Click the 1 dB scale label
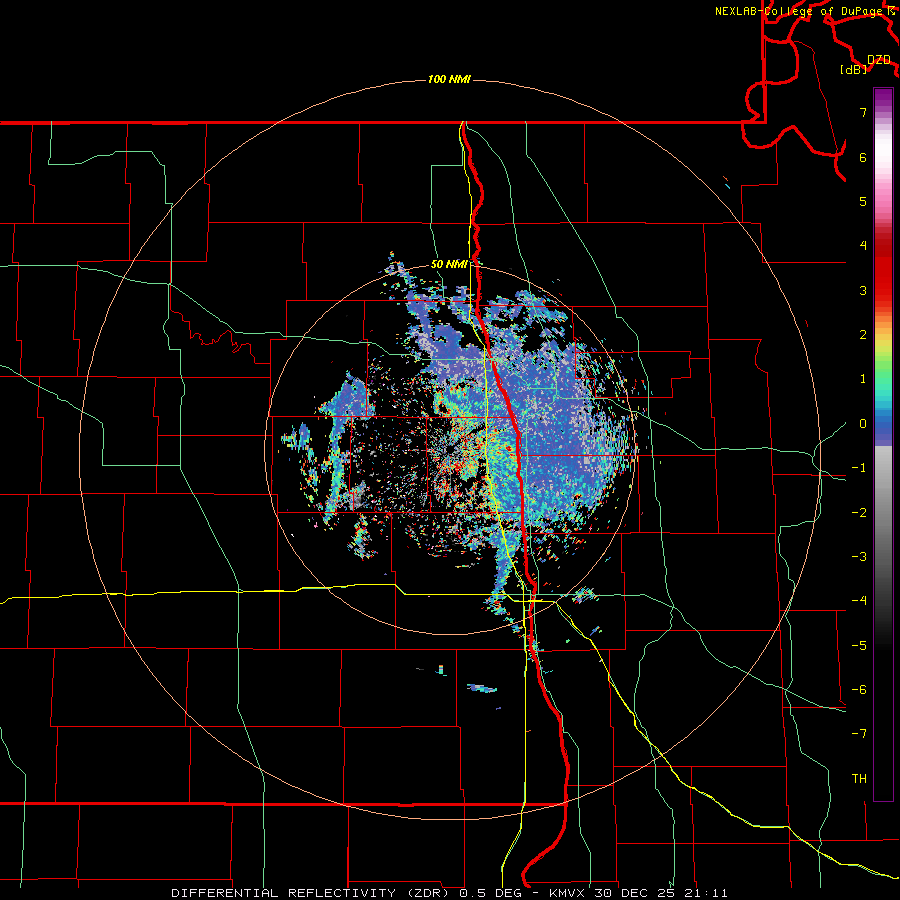 click(x=863, y=379)
